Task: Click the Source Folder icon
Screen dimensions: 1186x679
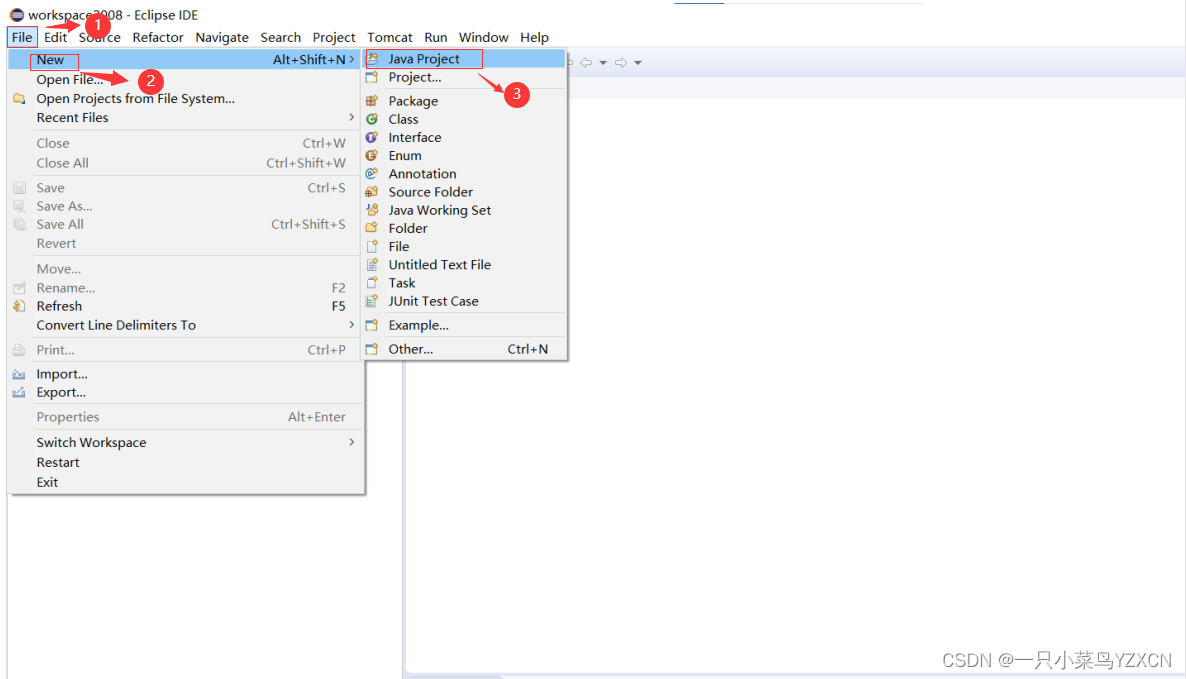Action: (x=372, y=191)
